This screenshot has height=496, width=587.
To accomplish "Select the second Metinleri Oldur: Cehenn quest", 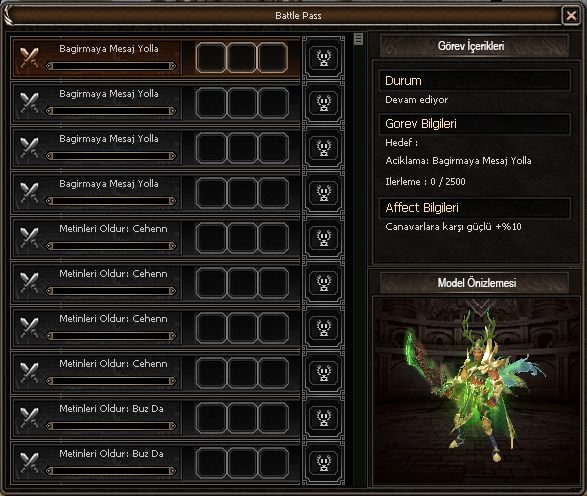I will pyautogui.click(x=156, y=283).
